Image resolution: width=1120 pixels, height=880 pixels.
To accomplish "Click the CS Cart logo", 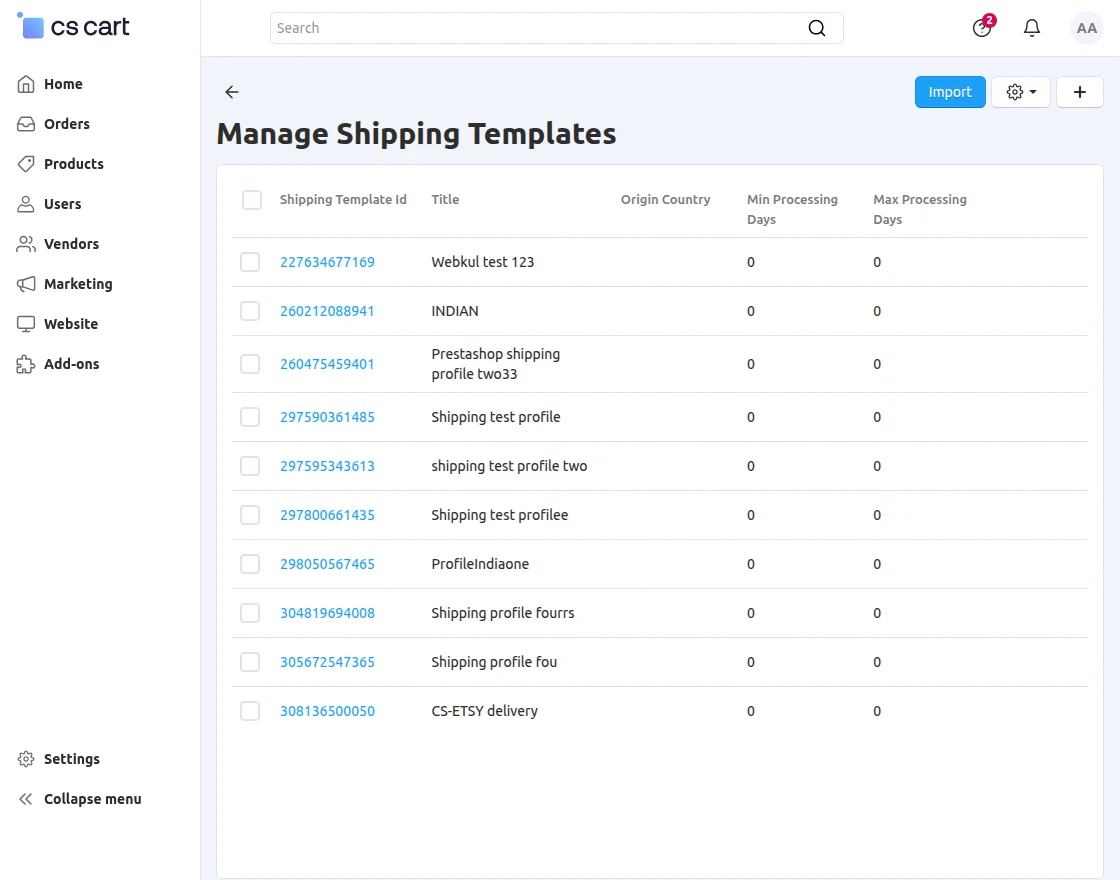I will tap(73, 26).
